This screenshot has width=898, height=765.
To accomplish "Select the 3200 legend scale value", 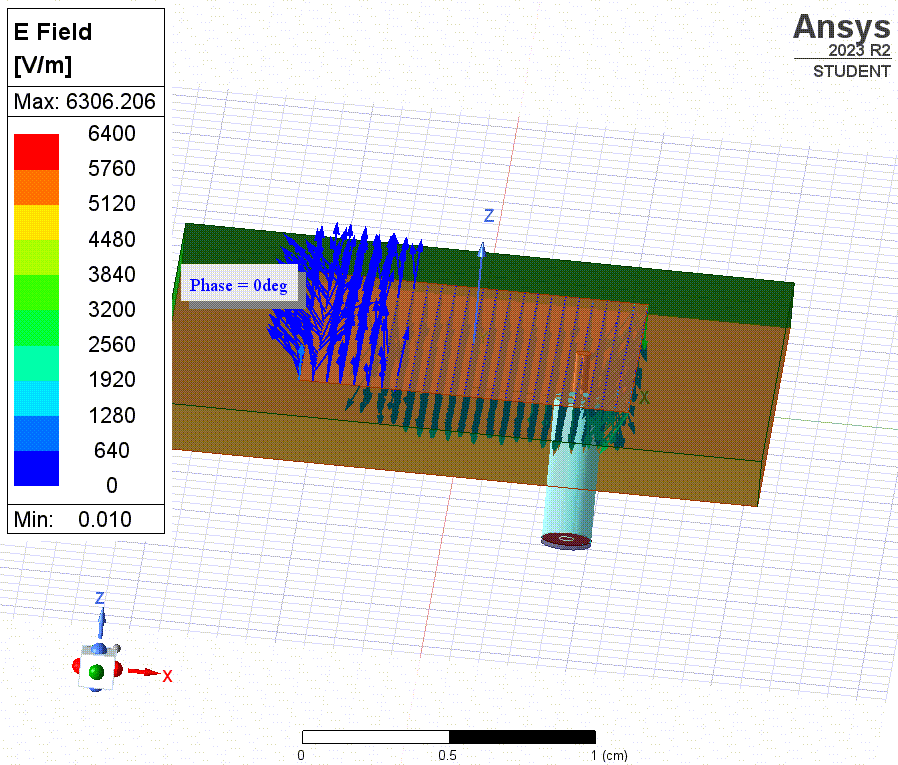I will pos(112,309).
